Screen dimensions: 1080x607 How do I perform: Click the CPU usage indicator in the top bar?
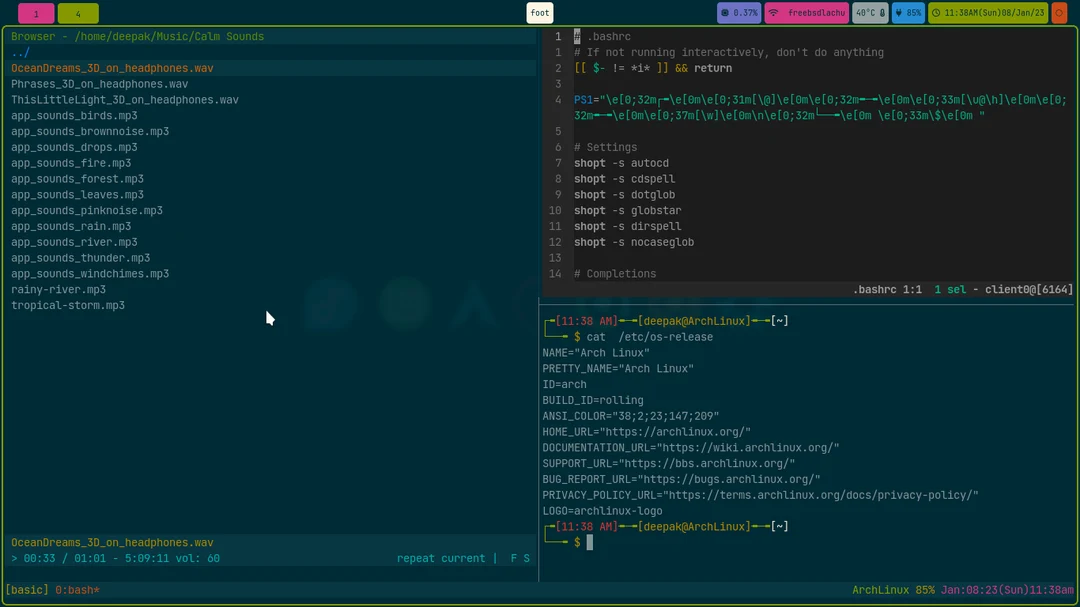(738, 13)
